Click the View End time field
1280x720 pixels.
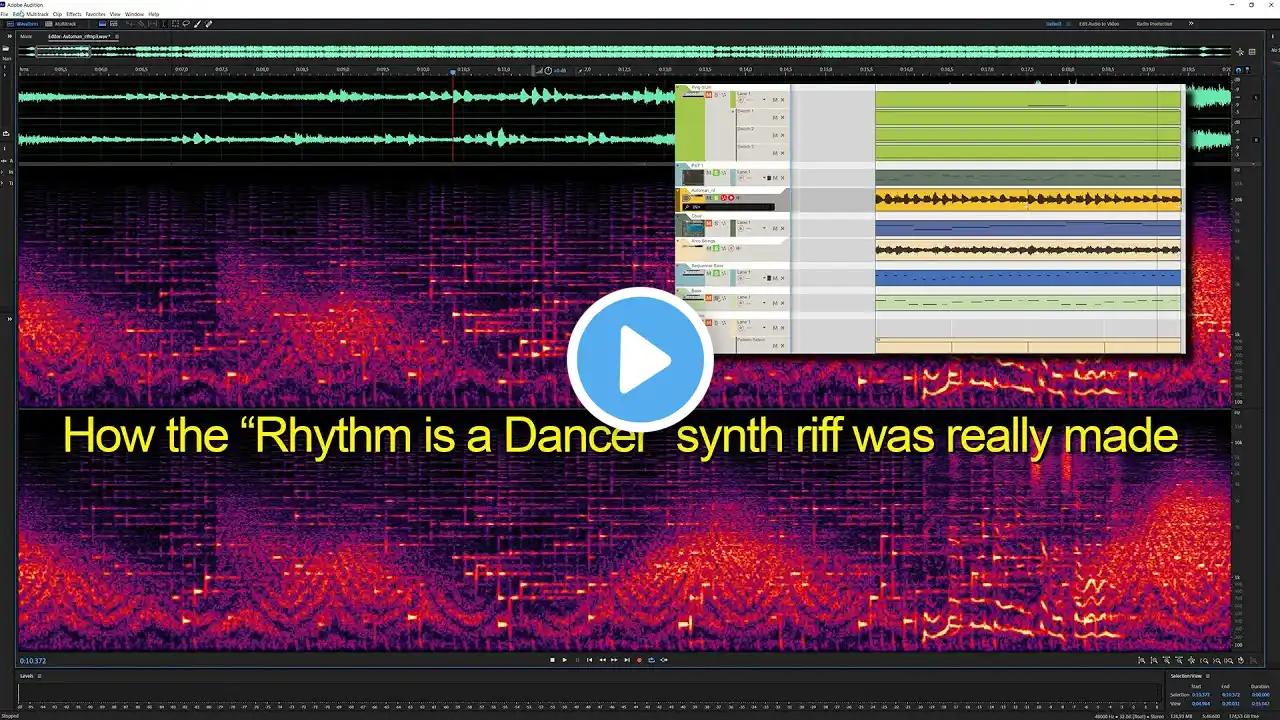(1231, 704)
